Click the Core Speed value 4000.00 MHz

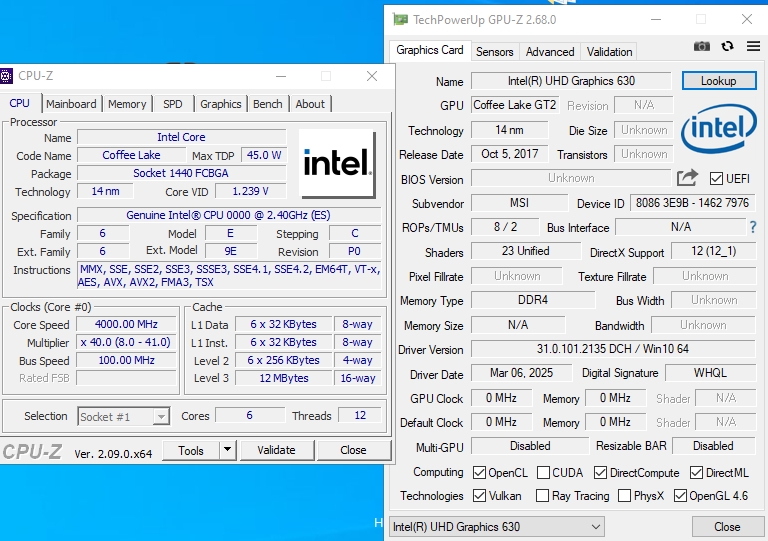[126, 324]
